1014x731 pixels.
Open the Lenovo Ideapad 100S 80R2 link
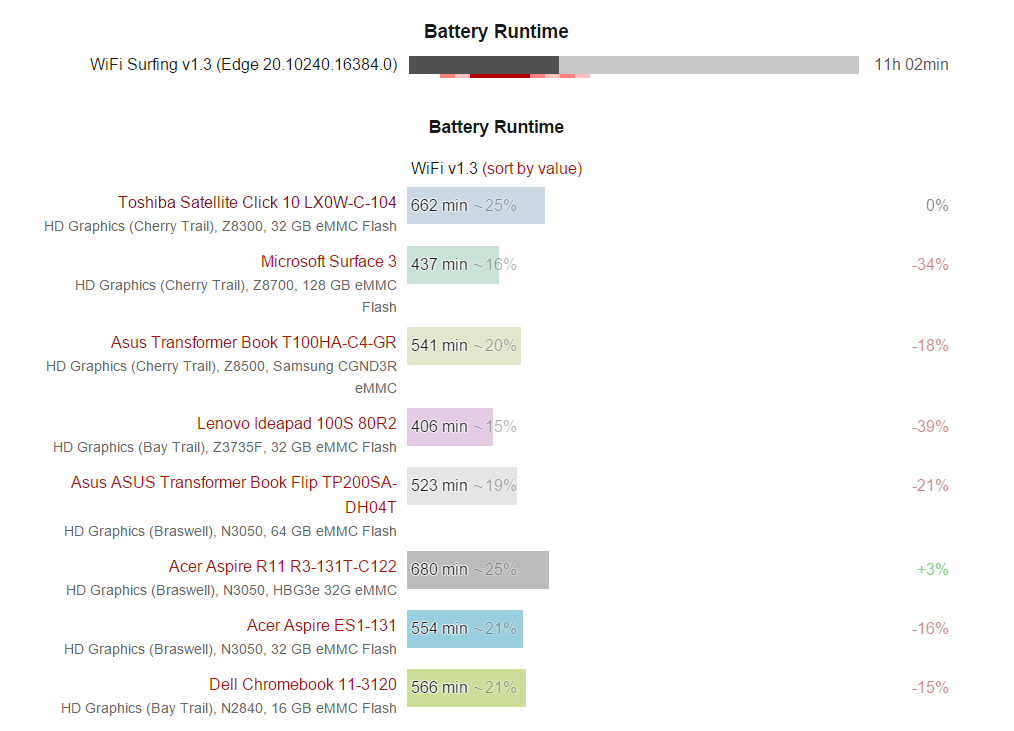point(297,423)
